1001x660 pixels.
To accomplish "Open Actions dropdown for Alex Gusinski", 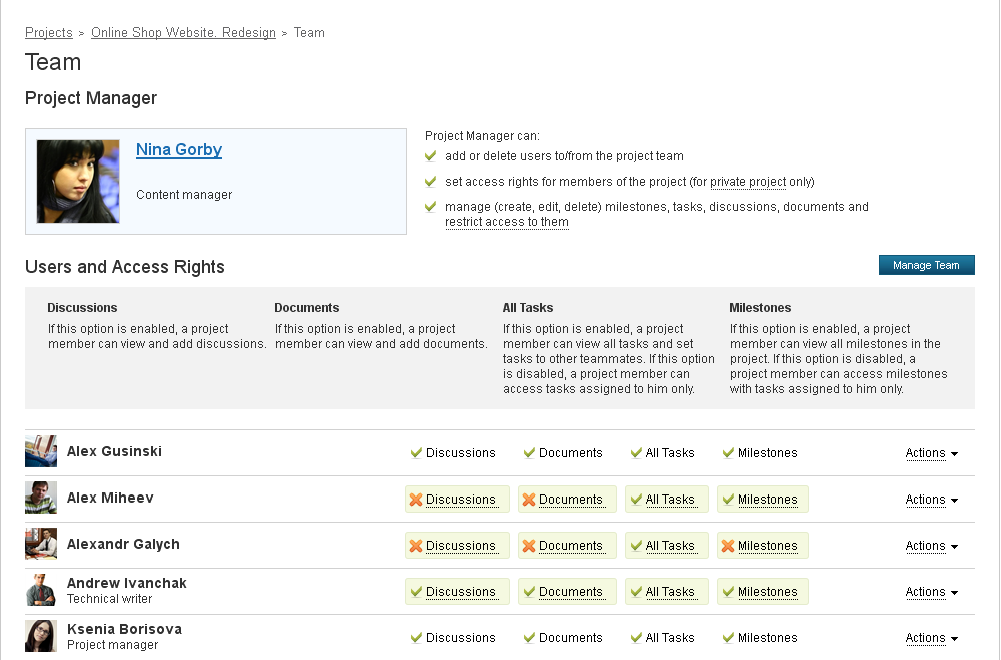I will (931, 453).
